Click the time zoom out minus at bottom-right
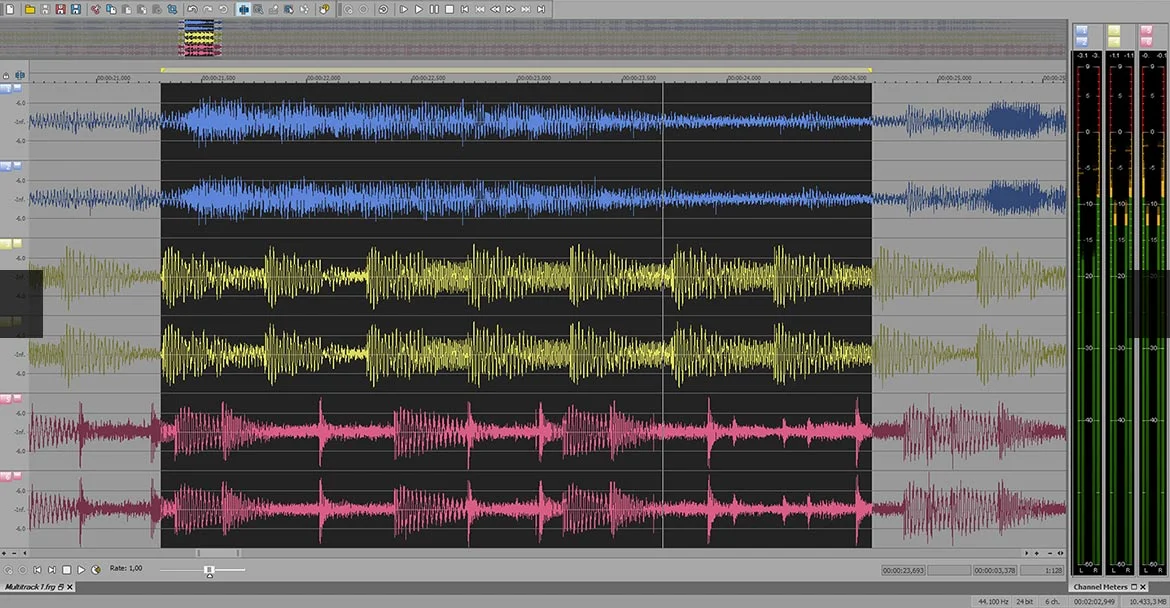 [1049, 554]
